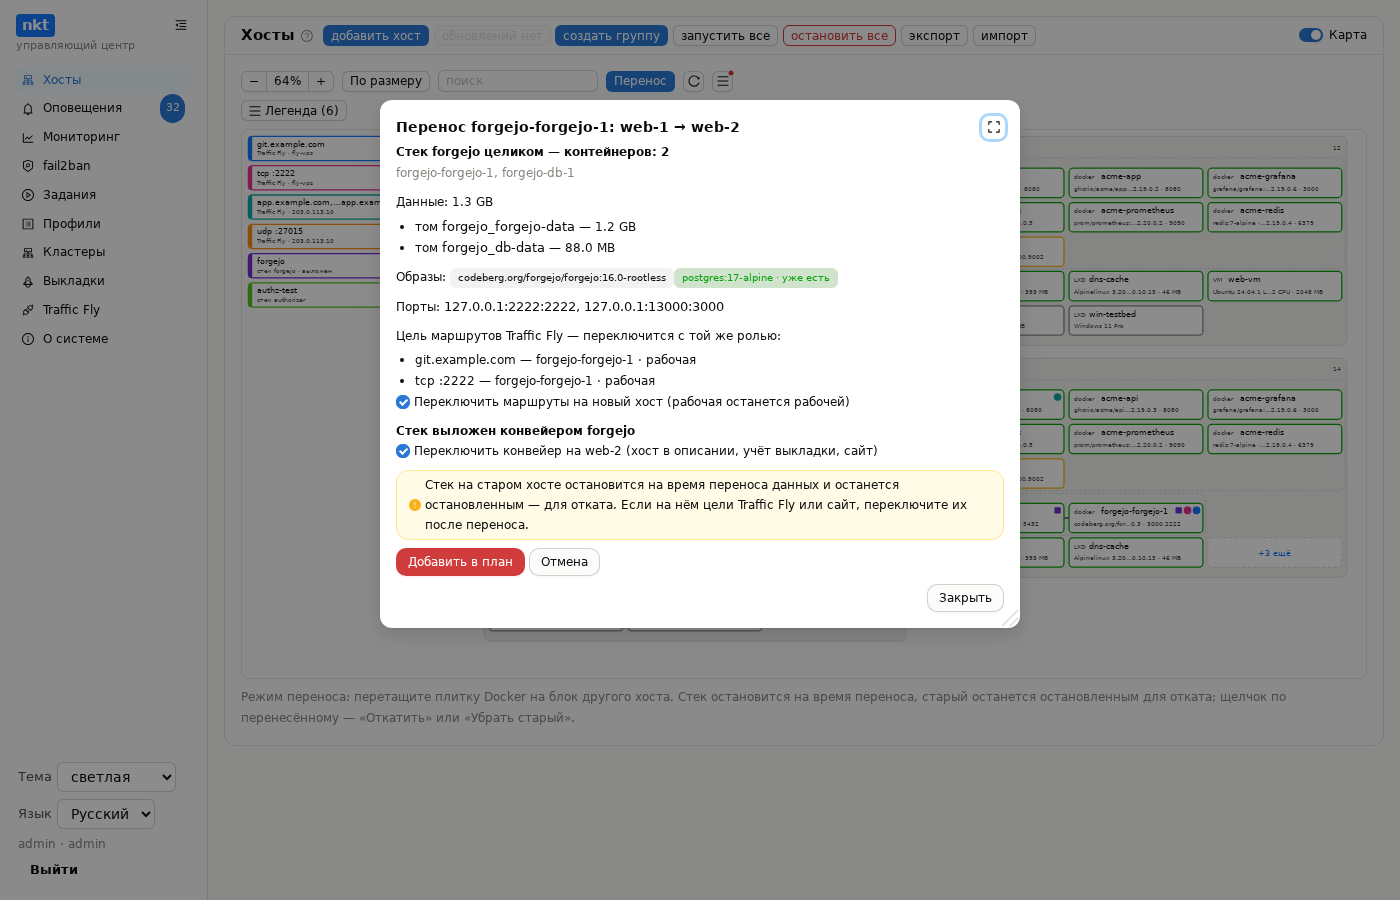Viewport: 1400px width, 900px height.
Task: Click the help icon next to Хосты title
Action: [x=307, y=36]
